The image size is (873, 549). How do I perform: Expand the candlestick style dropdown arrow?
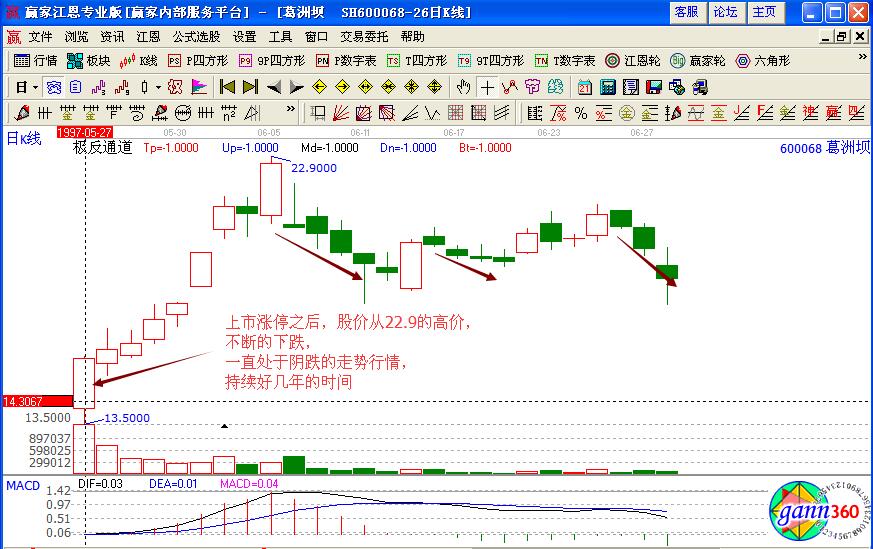pyautogui.click(x=158, y=86)
